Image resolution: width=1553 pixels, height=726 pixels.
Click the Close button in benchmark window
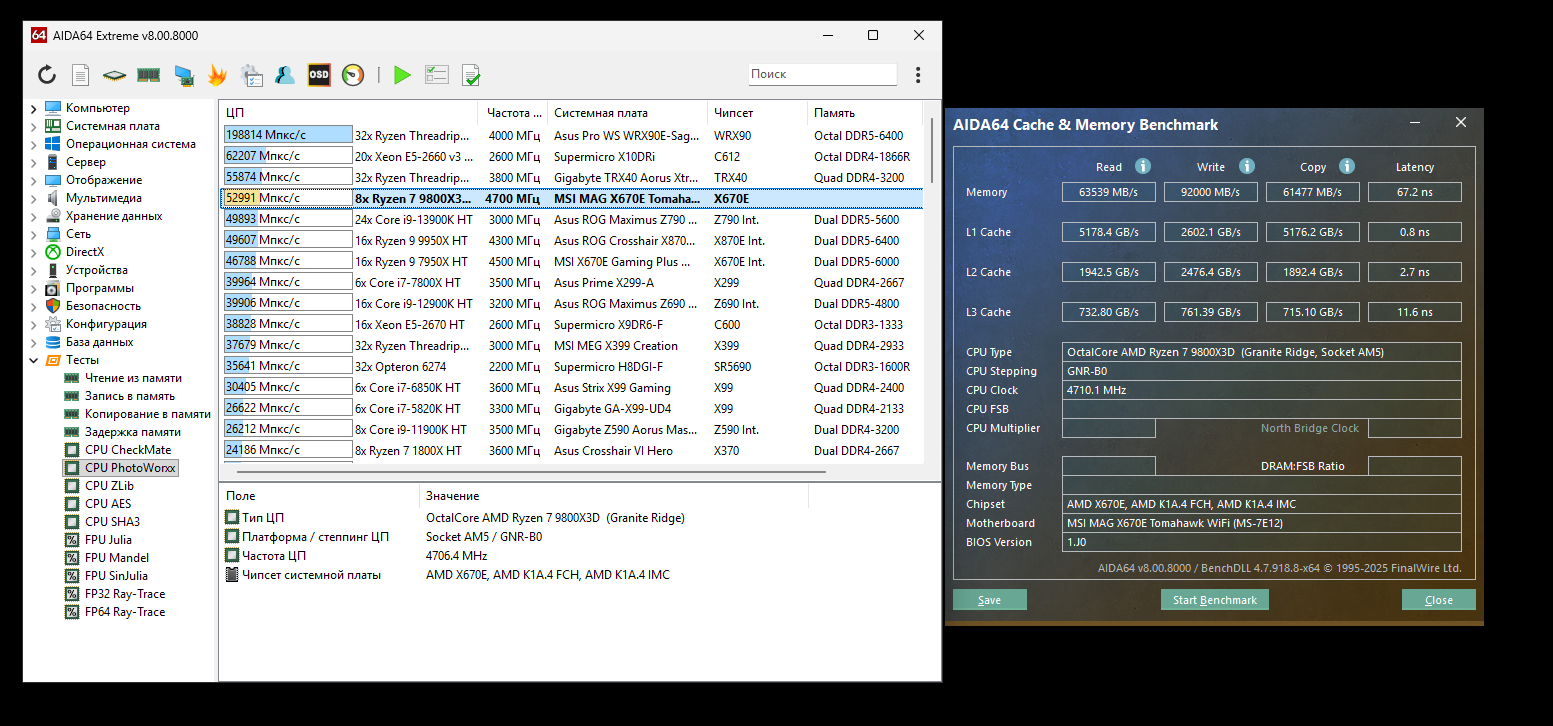coord(1439,600)
